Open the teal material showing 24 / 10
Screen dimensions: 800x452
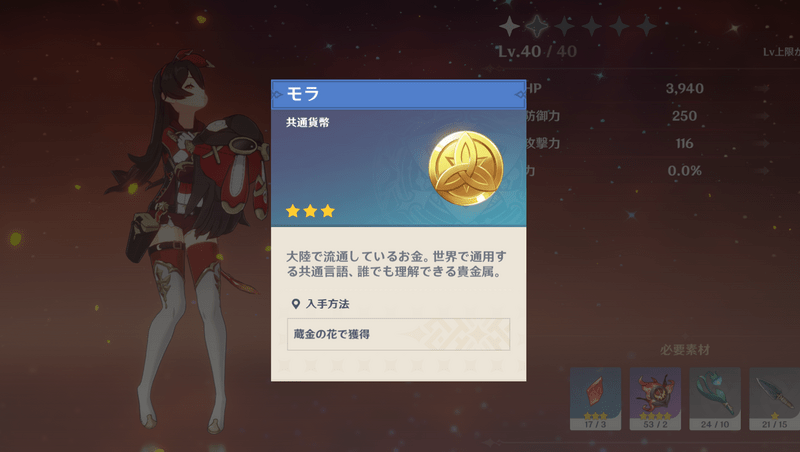[715, 398]
